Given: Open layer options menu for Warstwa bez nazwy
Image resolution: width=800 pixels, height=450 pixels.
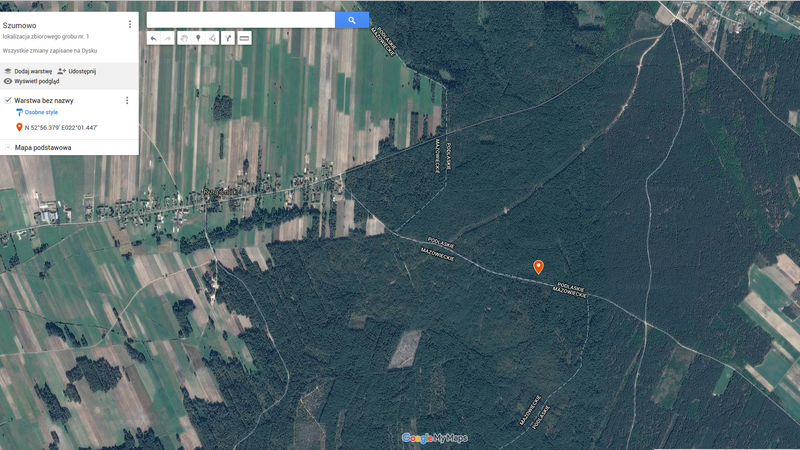Looking at the screenshot, I should click(127, 100).
